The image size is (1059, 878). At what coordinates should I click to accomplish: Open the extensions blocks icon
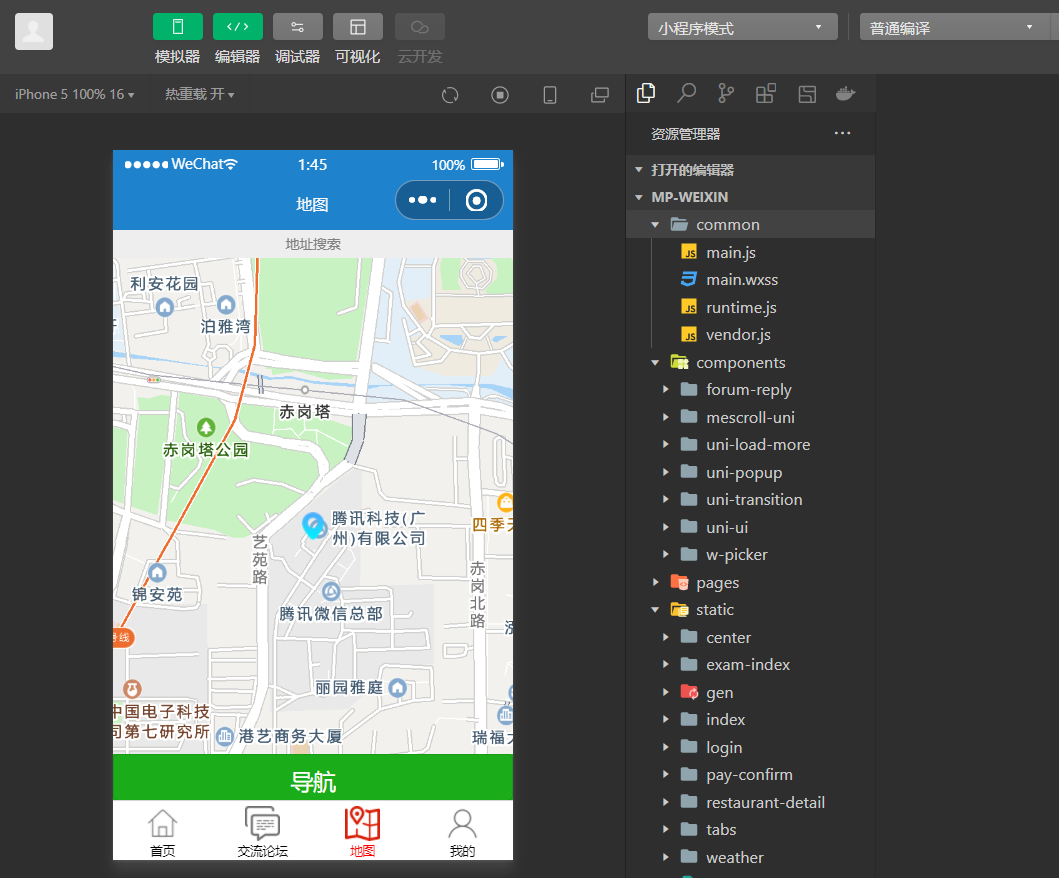coord(766,93)
